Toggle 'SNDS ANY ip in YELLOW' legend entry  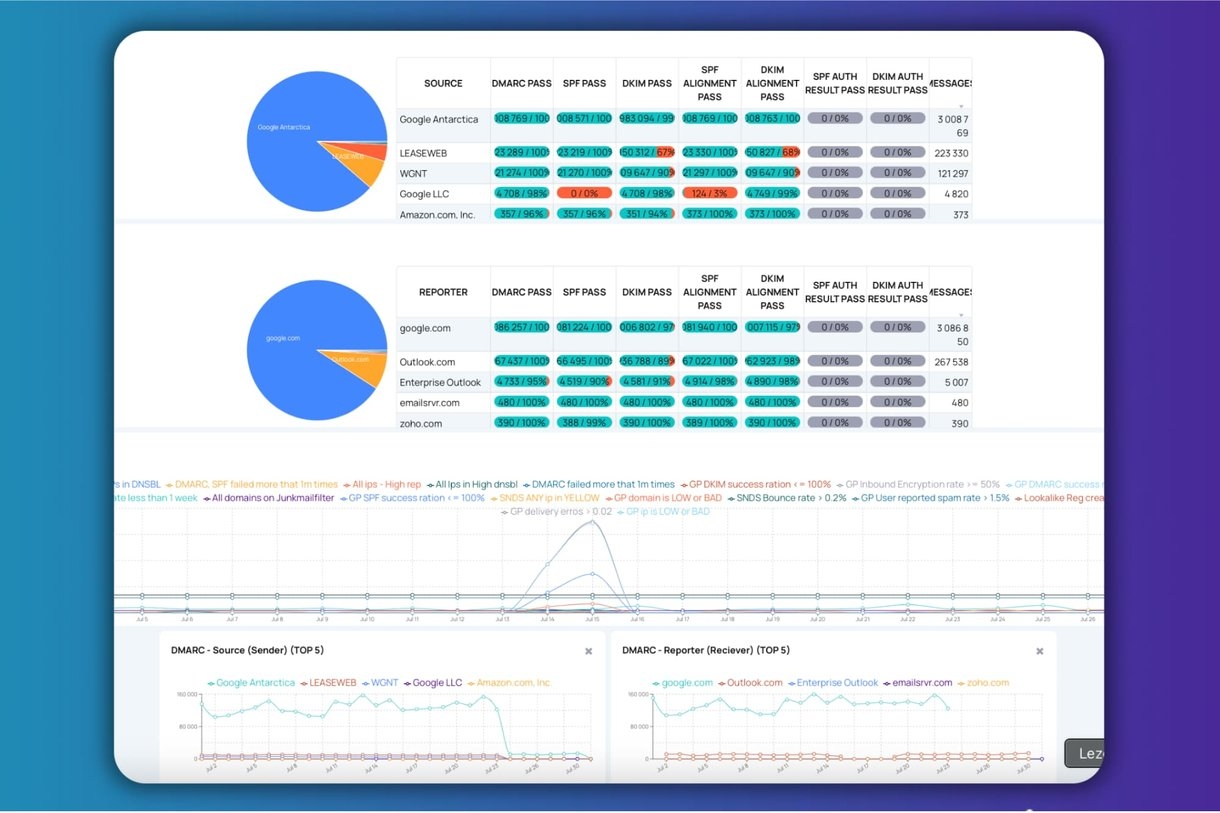coord(544,498)
